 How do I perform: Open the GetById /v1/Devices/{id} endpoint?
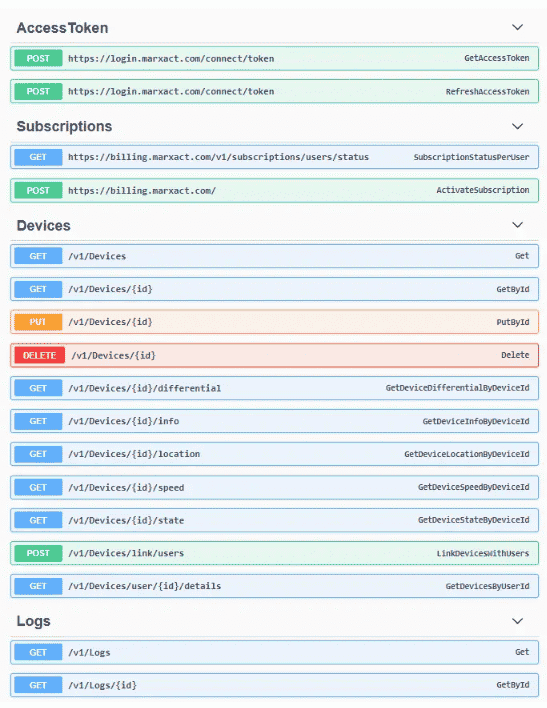tap(274, 289)
